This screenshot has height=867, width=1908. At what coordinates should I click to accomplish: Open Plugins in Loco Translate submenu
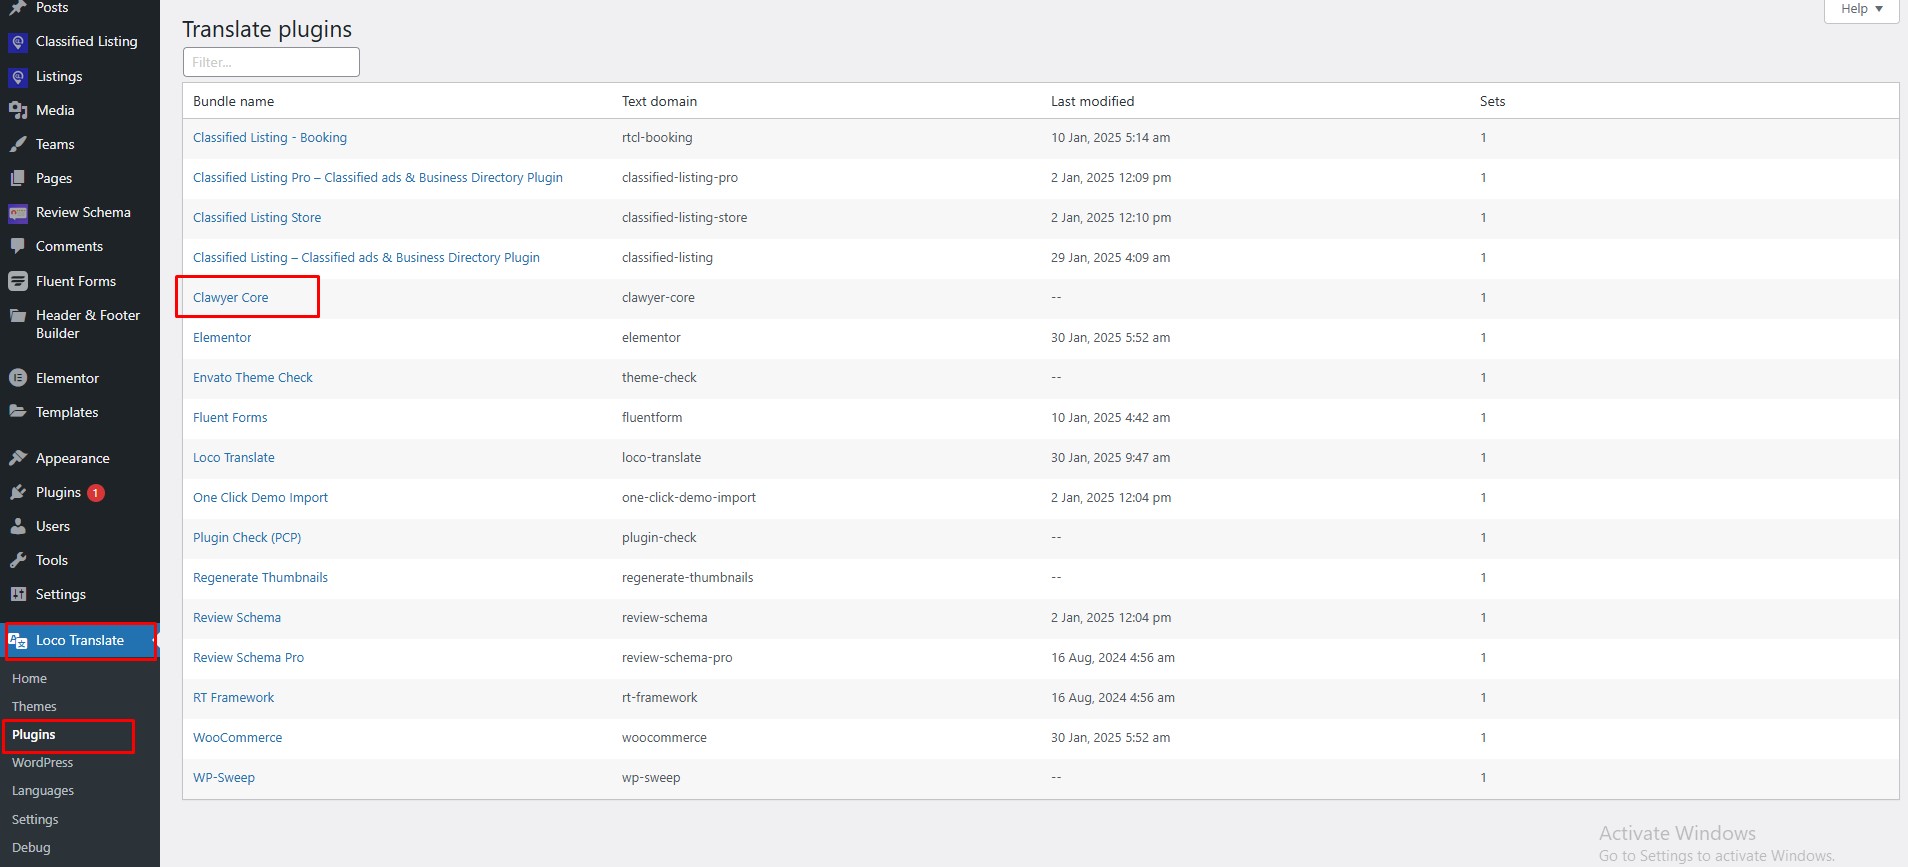click(34, 735)
